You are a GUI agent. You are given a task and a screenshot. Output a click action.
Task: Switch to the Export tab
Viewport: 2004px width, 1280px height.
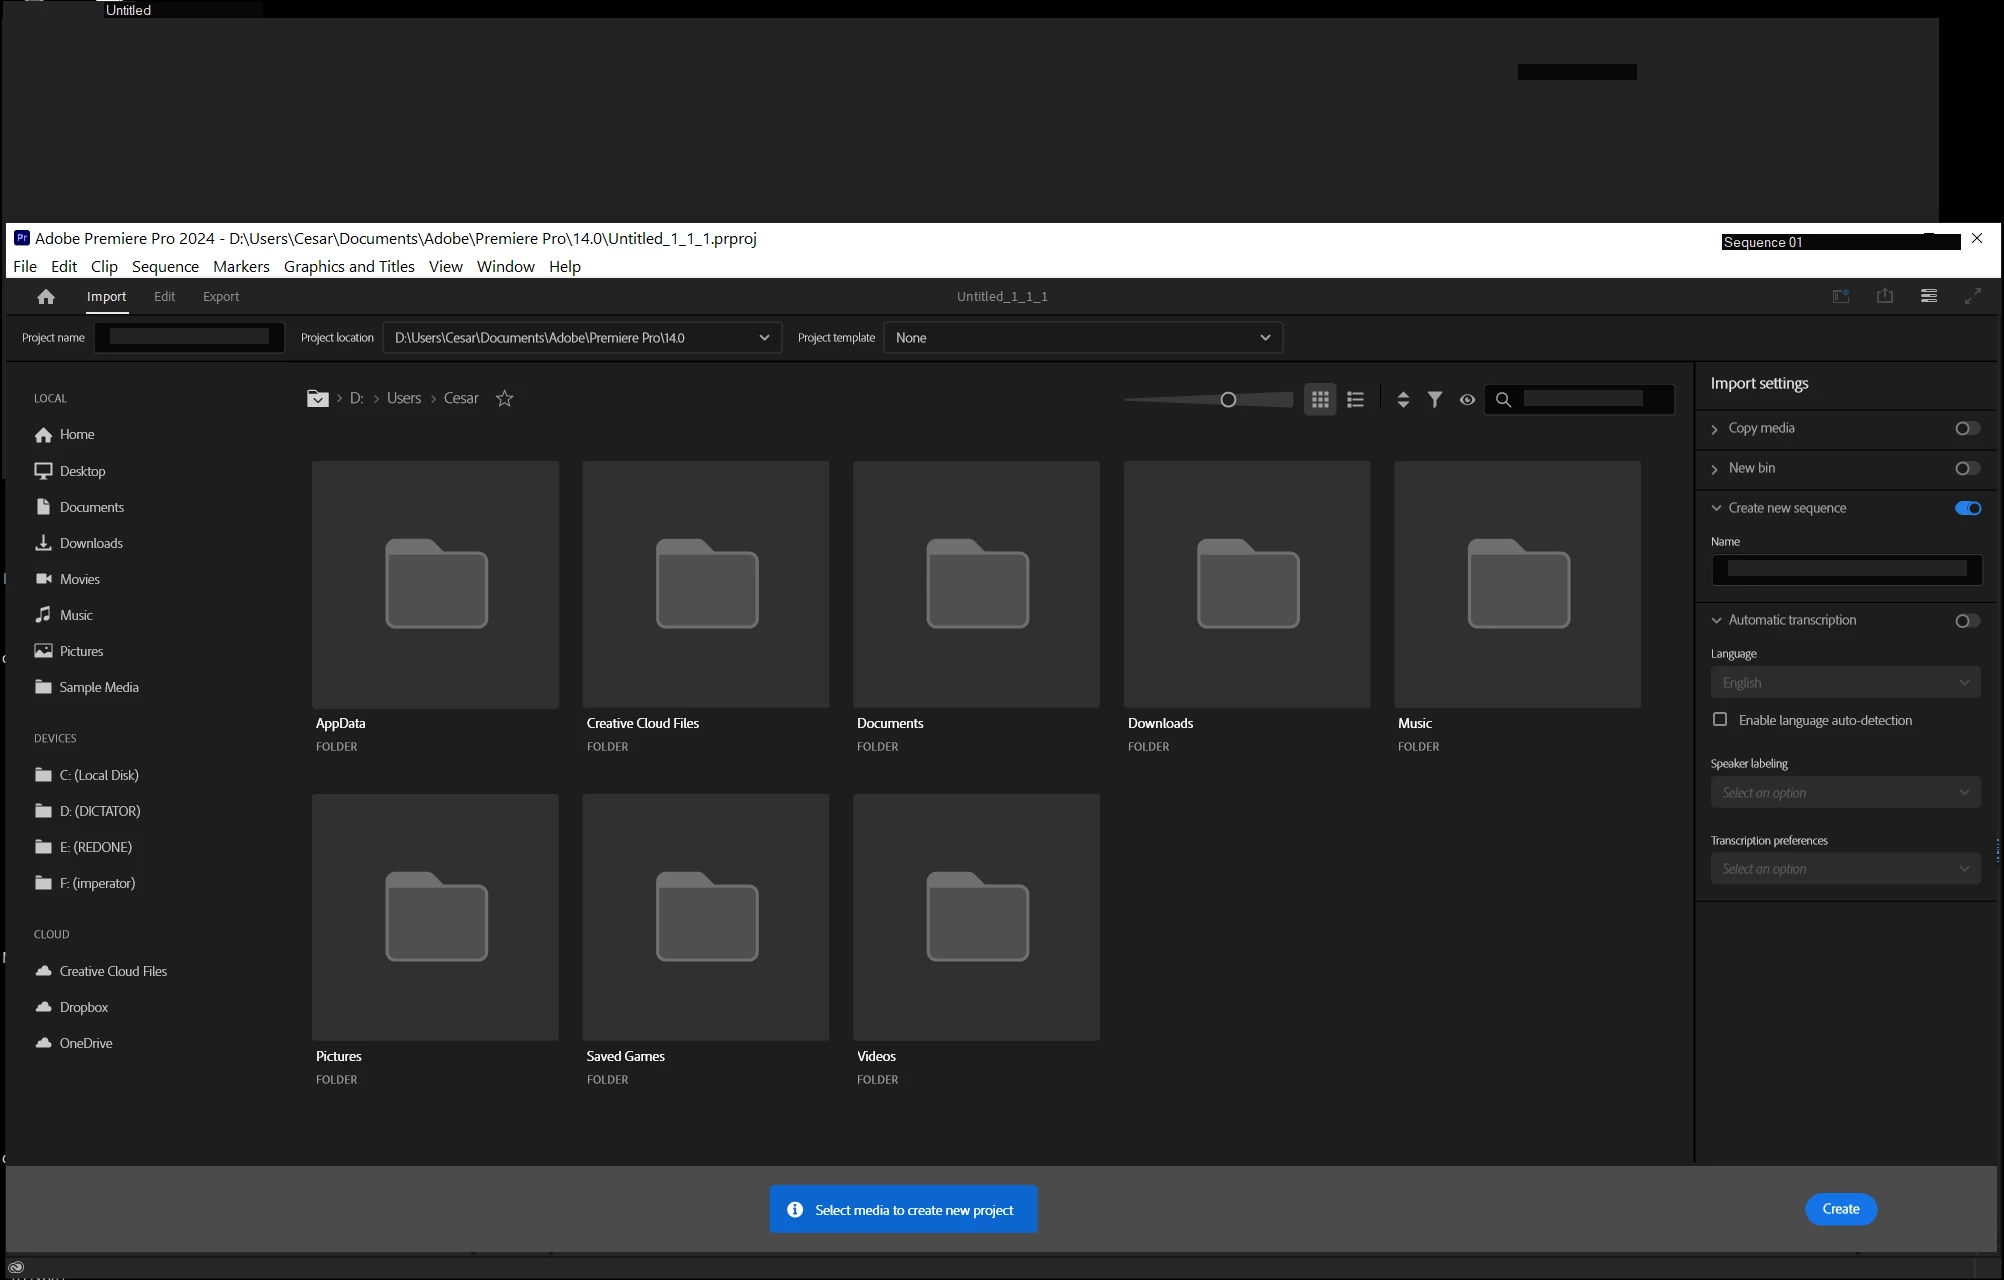click(x=221, y=297)
